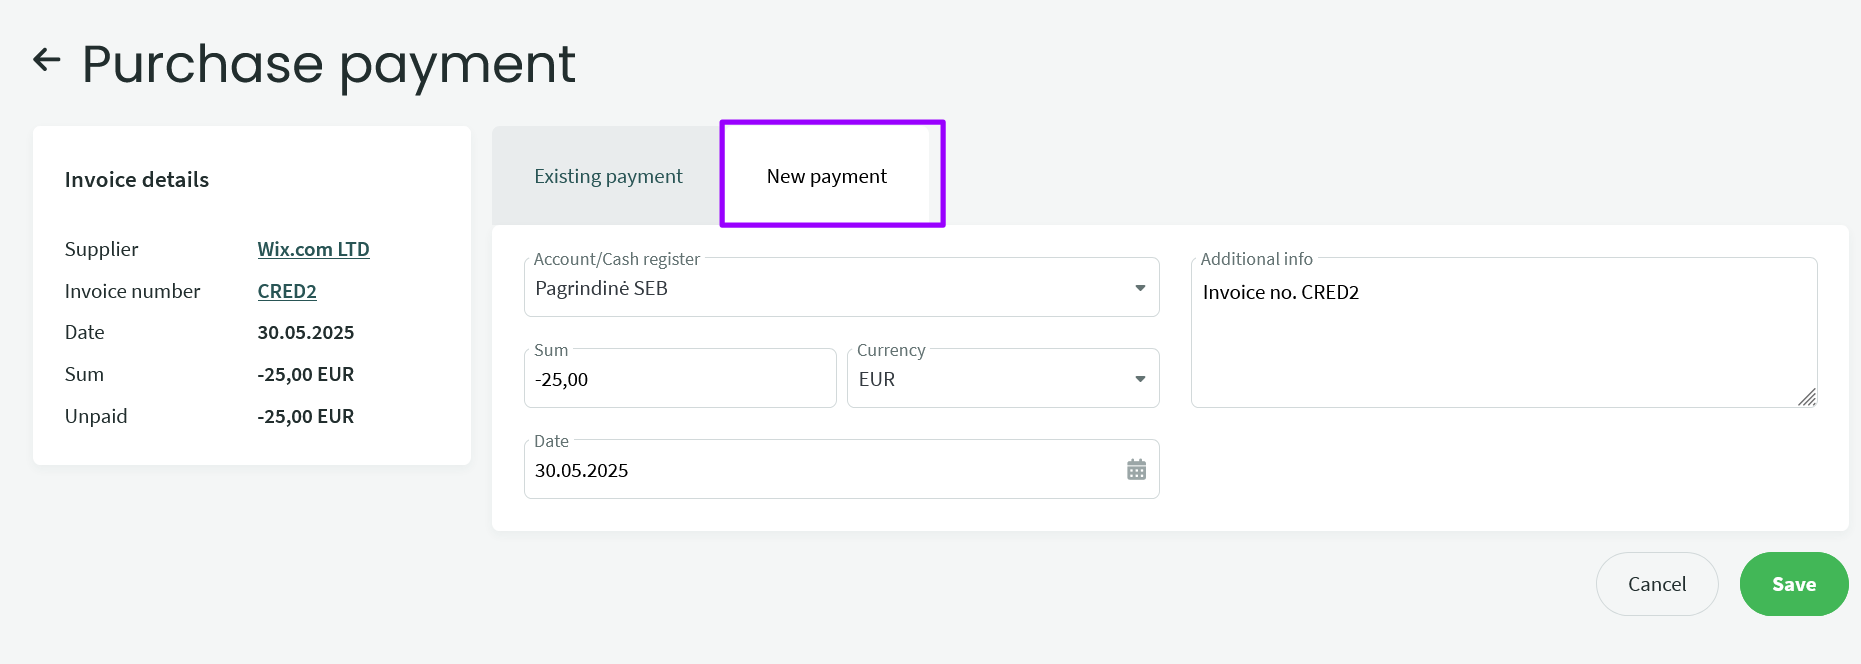Screen dimensions: 1861x664
Task: Focus the Sum input field
Action: click(x=679, y=380)
